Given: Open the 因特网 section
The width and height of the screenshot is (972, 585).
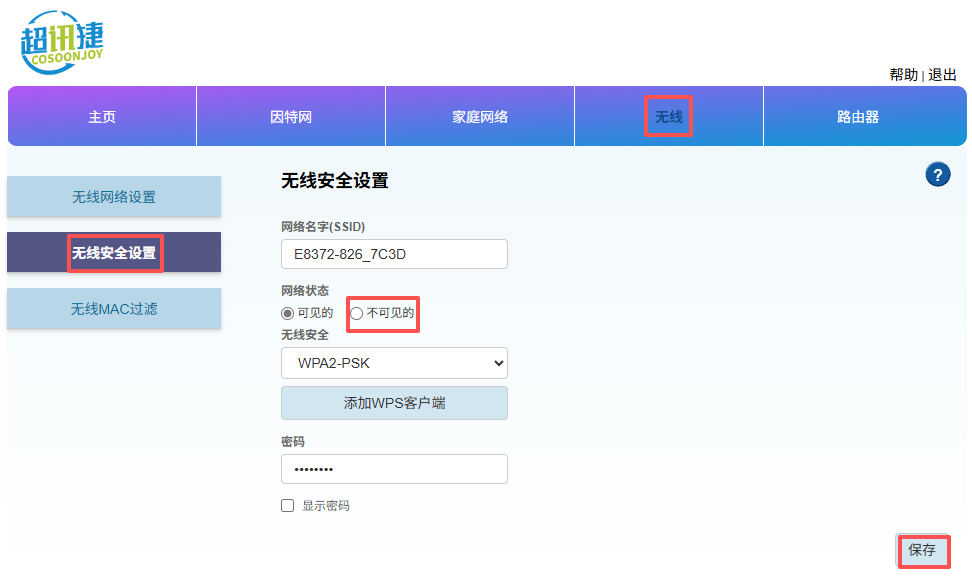Looking at the screenshot, I should click(x=290, y=116).
